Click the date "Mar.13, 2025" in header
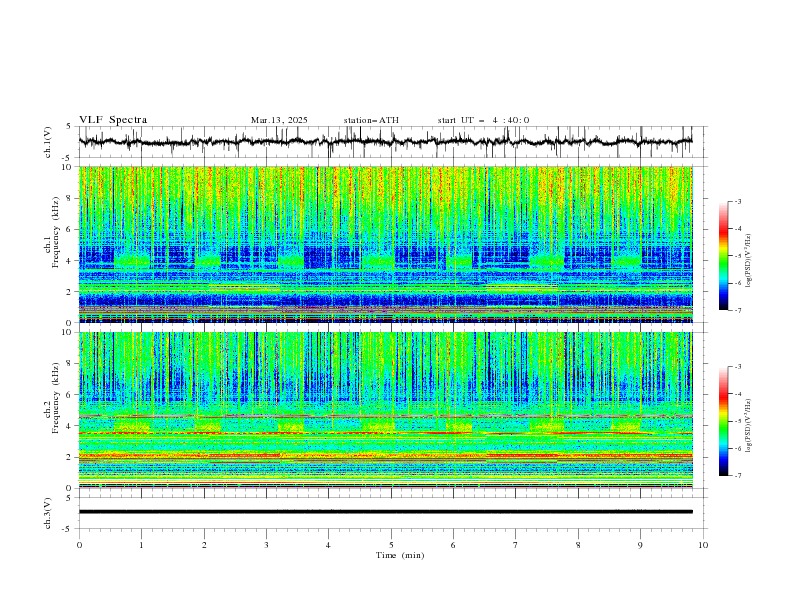792x612 pixels. [279, 120]
